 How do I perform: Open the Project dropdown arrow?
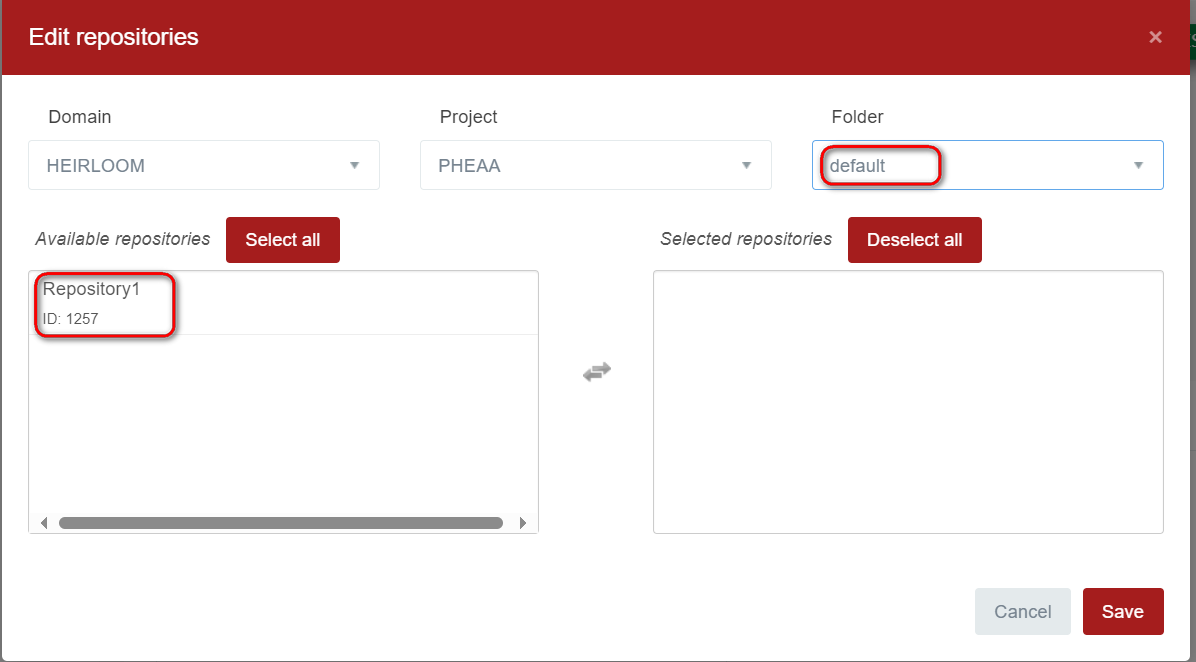pos(746,166)
